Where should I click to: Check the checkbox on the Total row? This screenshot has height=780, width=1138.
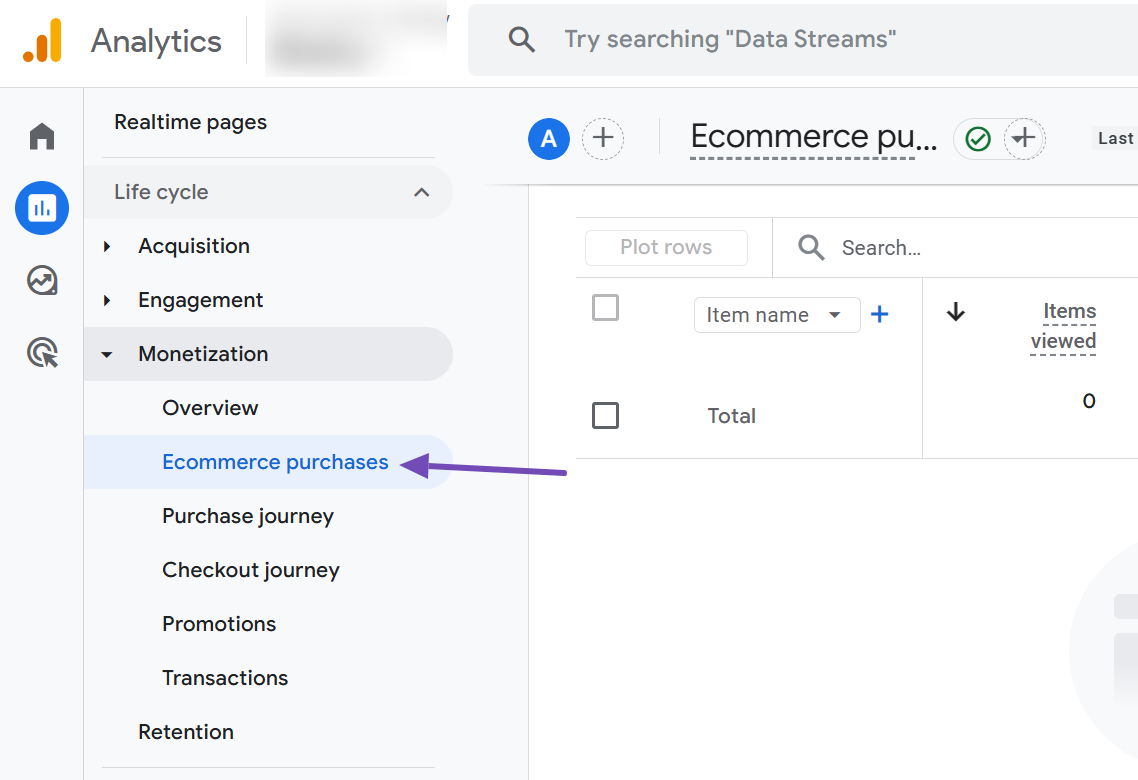click(x=605, y=415)
